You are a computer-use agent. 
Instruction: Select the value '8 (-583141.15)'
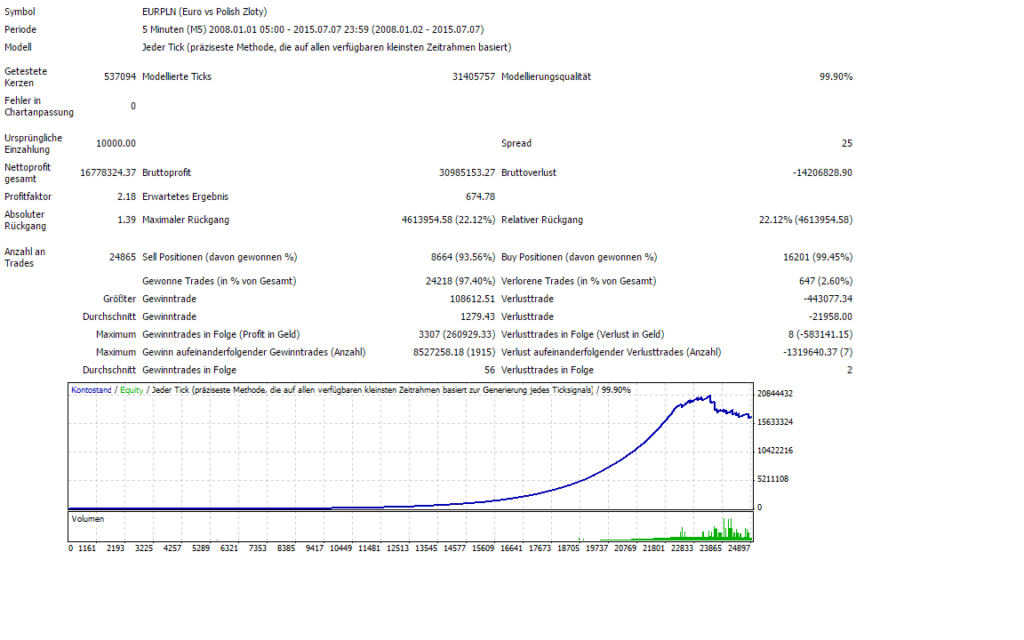click(x=820, y=334)
